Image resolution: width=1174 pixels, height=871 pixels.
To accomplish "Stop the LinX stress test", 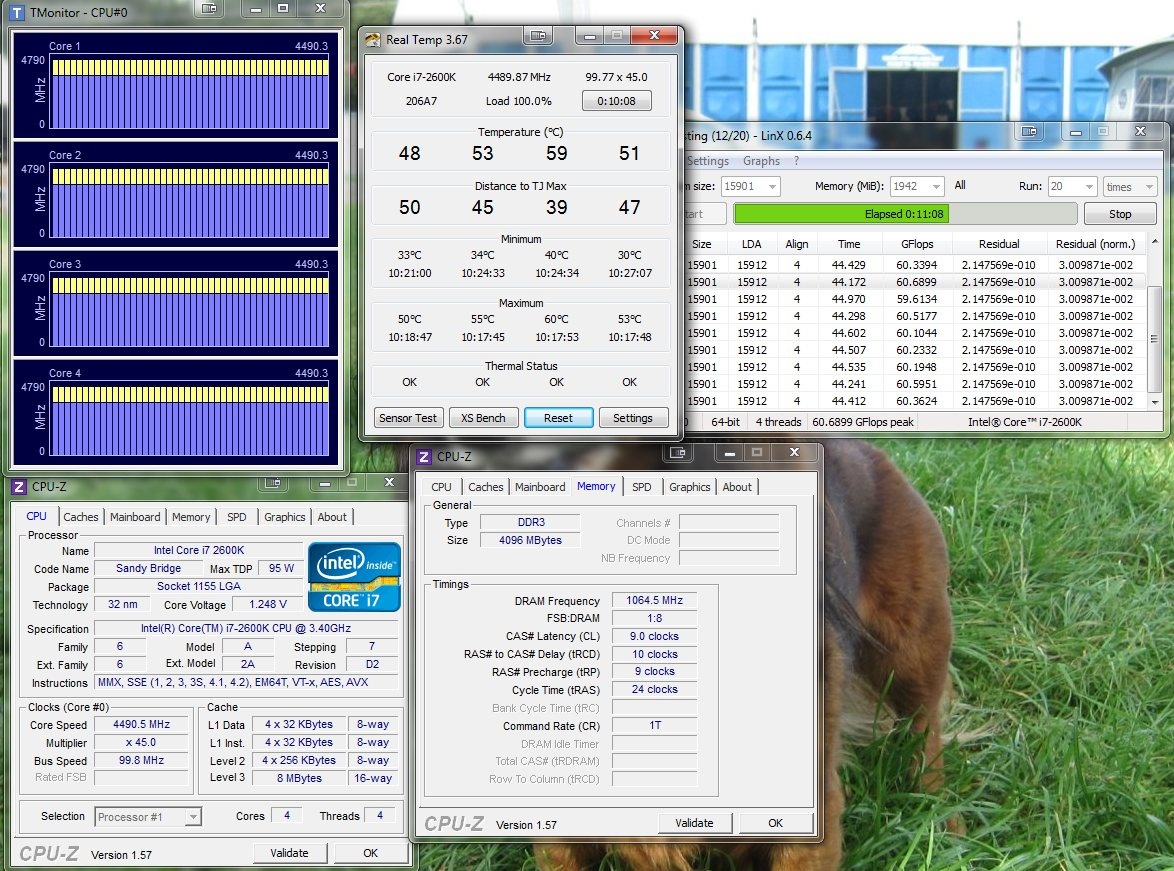I will point(1120,214).
